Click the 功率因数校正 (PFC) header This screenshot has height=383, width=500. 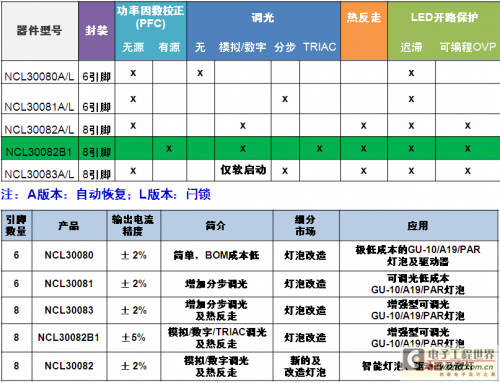pos(151,17)
